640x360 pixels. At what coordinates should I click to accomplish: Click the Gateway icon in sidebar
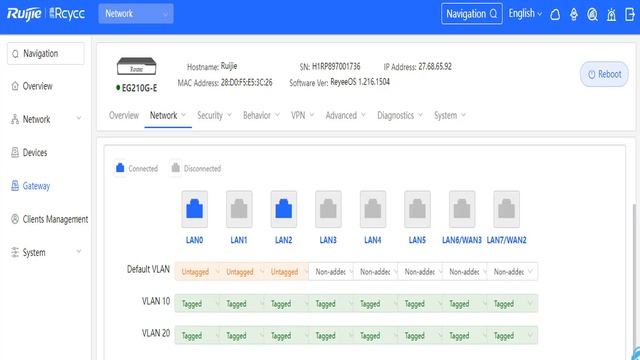[15, 186]
